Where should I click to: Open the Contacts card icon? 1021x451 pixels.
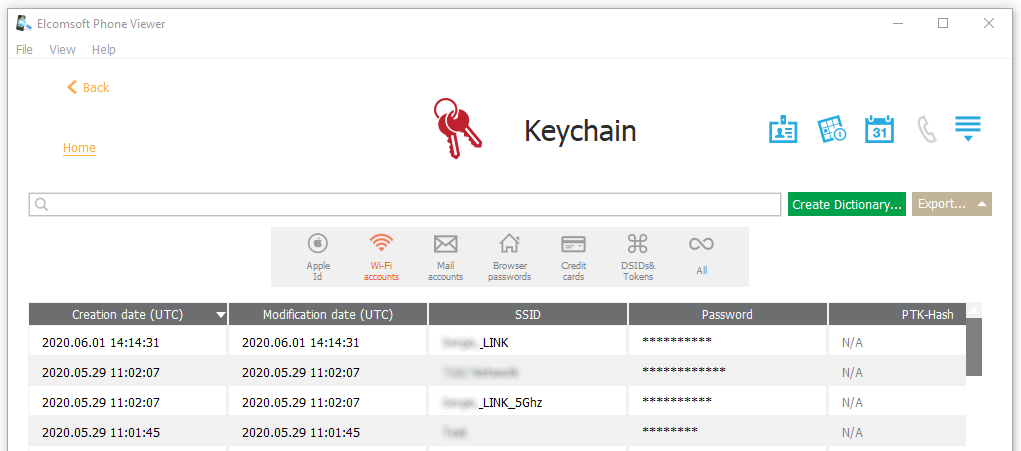783,130
